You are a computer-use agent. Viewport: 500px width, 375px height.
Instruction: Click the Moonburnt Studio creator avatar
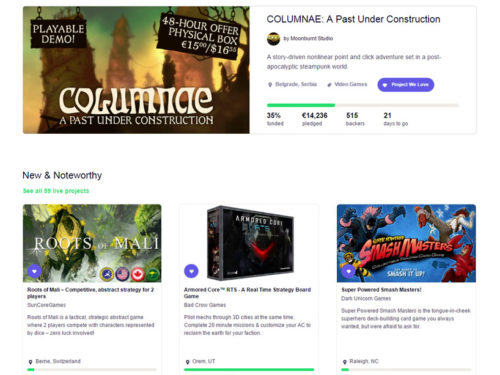(273, 39)
